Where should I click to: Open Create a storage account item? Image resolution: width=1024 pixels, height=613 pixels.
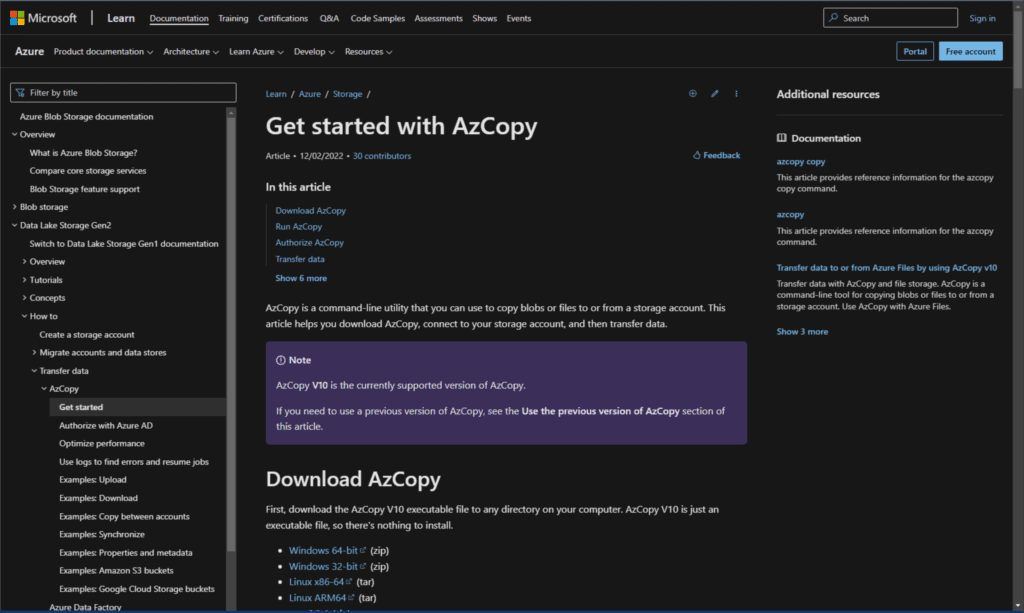click(87, 334)
